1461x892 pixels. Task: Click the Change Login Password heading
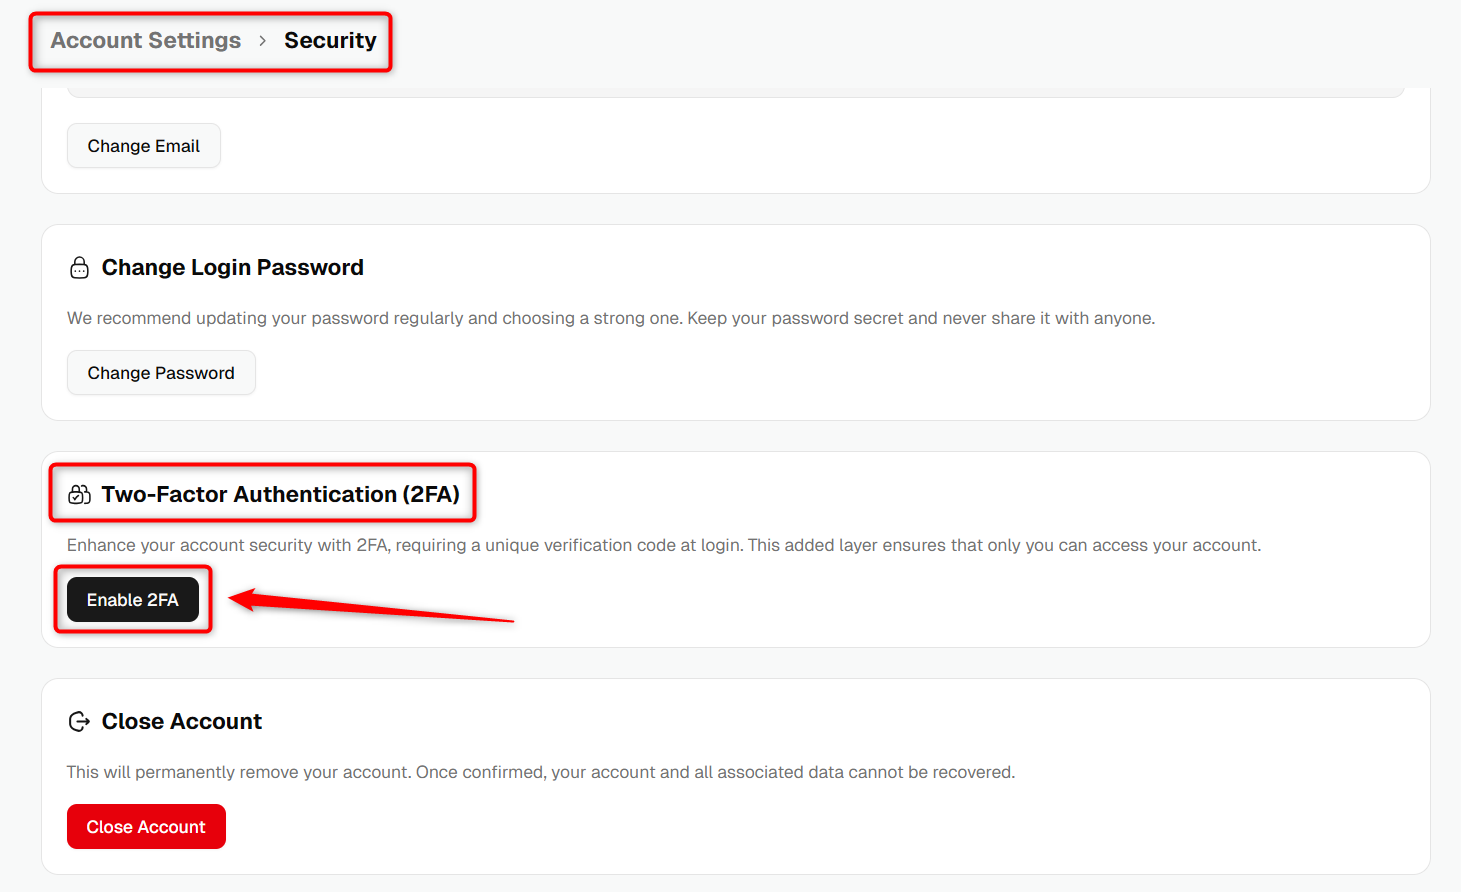[233, 268]
